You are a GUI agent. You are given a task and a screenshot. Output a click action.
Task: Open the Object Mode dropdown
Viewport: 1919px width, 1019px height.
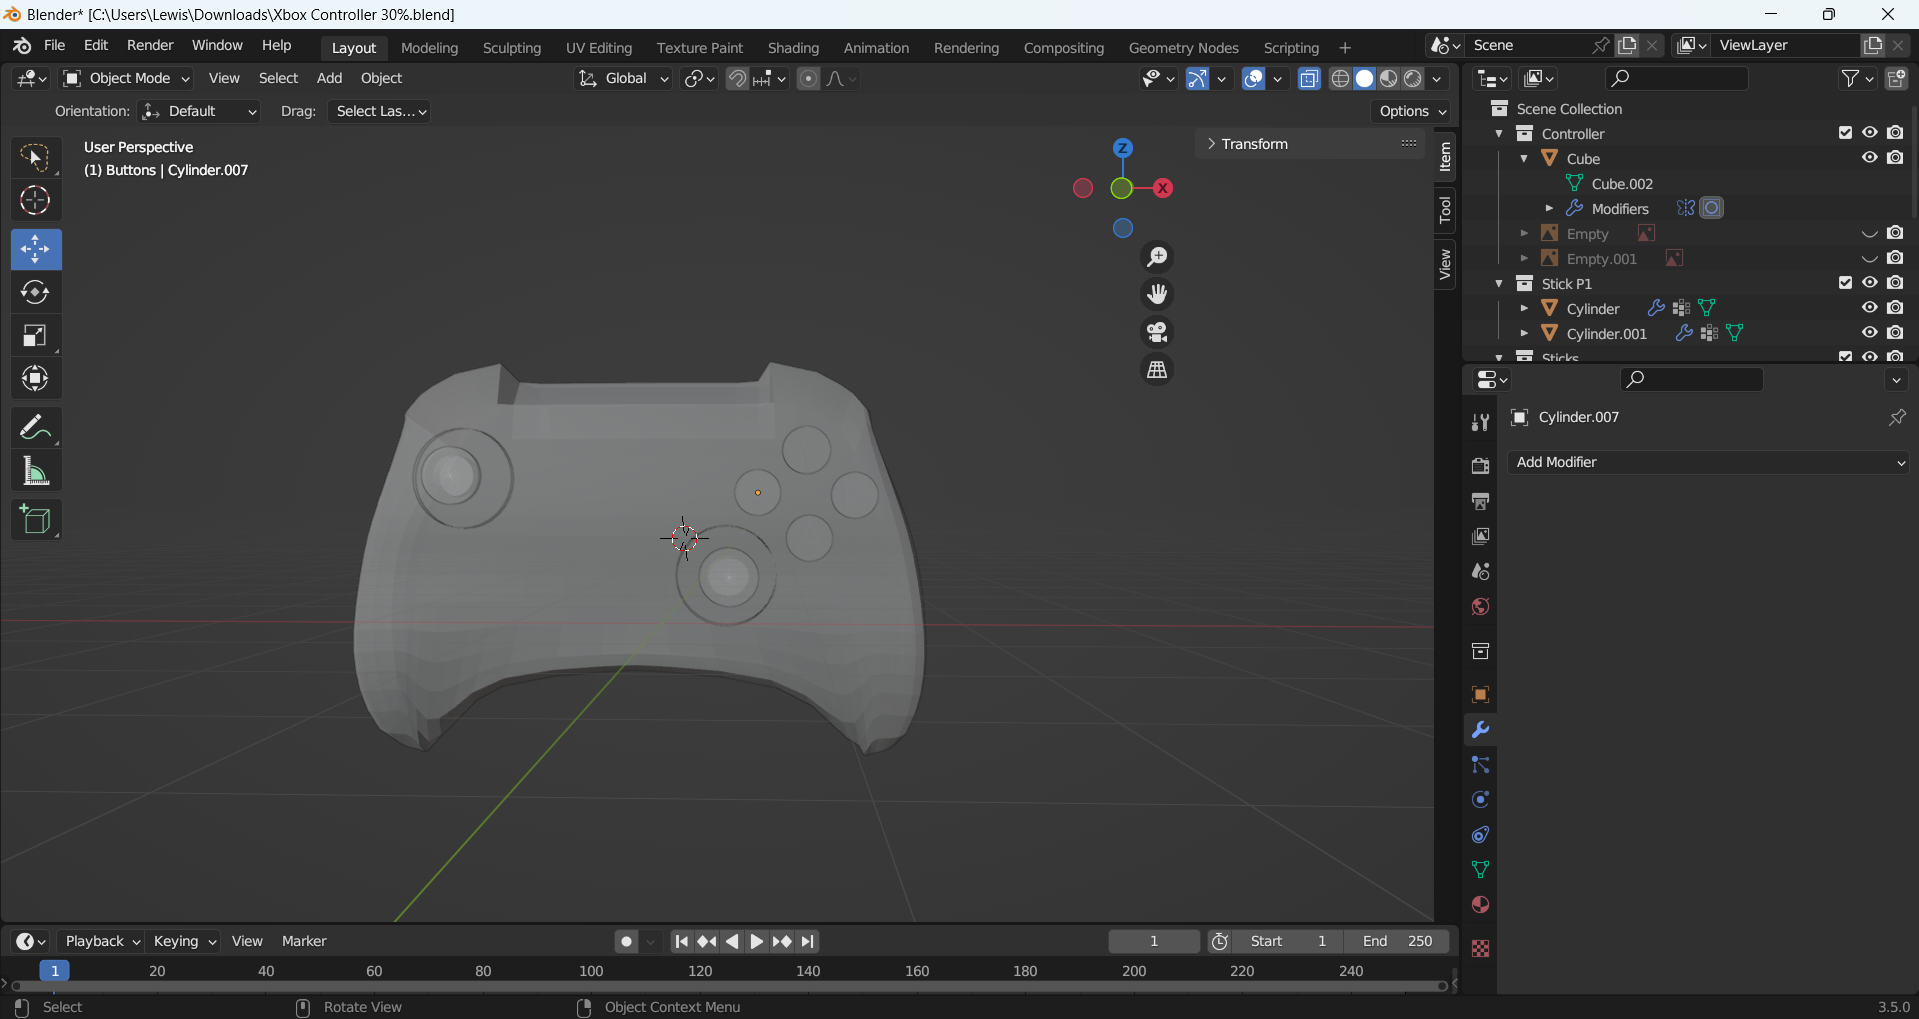tap(126, 79)
